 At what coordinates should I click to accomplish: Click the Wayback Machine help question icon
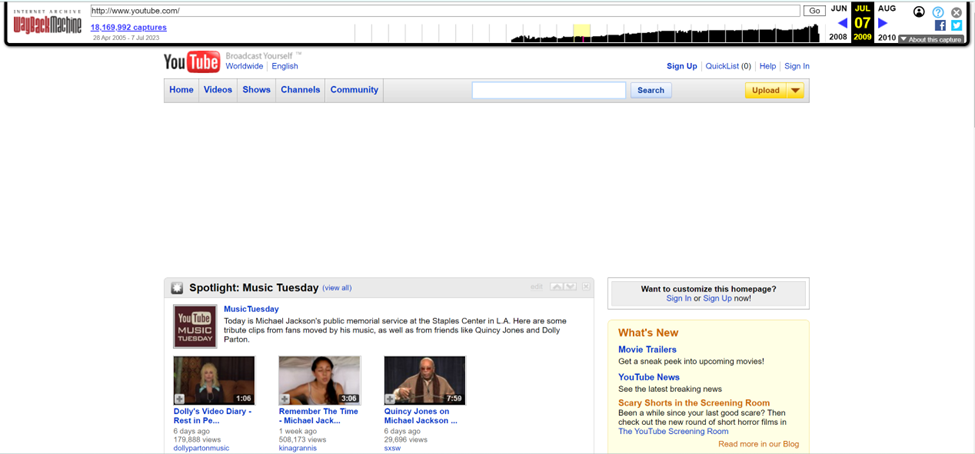(x=938, y=12)
